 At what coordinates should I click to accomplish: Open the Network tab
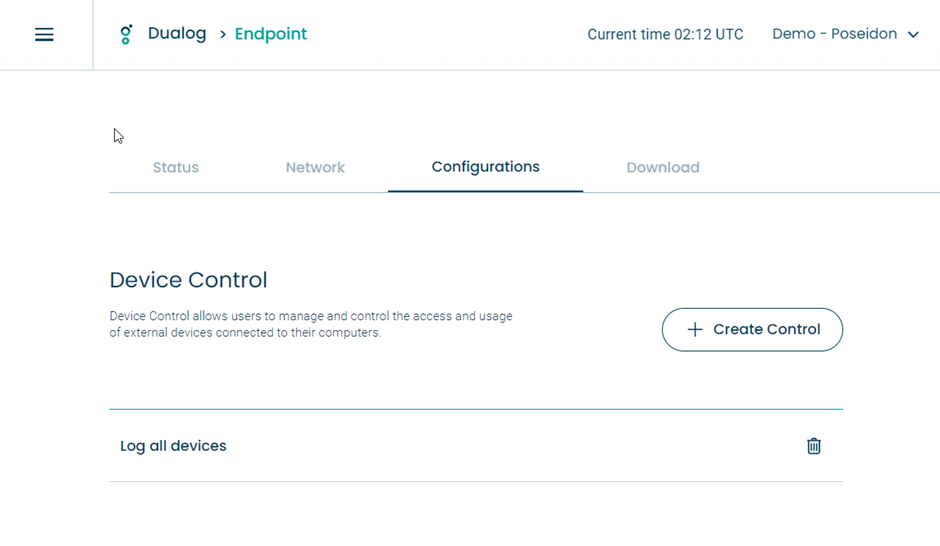tap(315, 167)
